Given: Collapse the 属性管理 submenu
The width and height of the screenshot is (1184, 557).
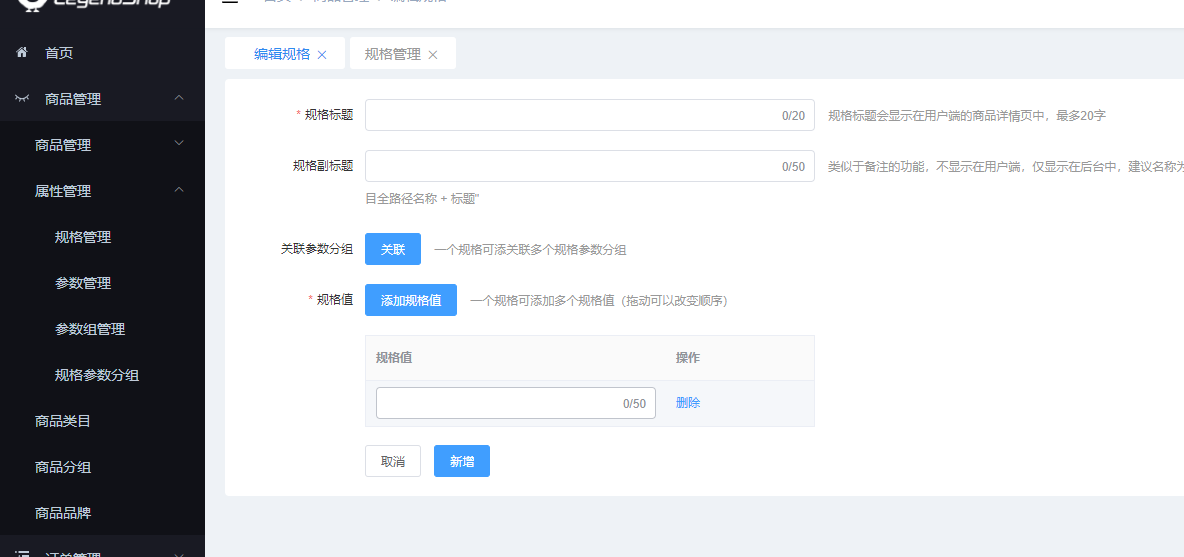Looking at the screenshot, I should pyautogui.click(x=179, y=190).
